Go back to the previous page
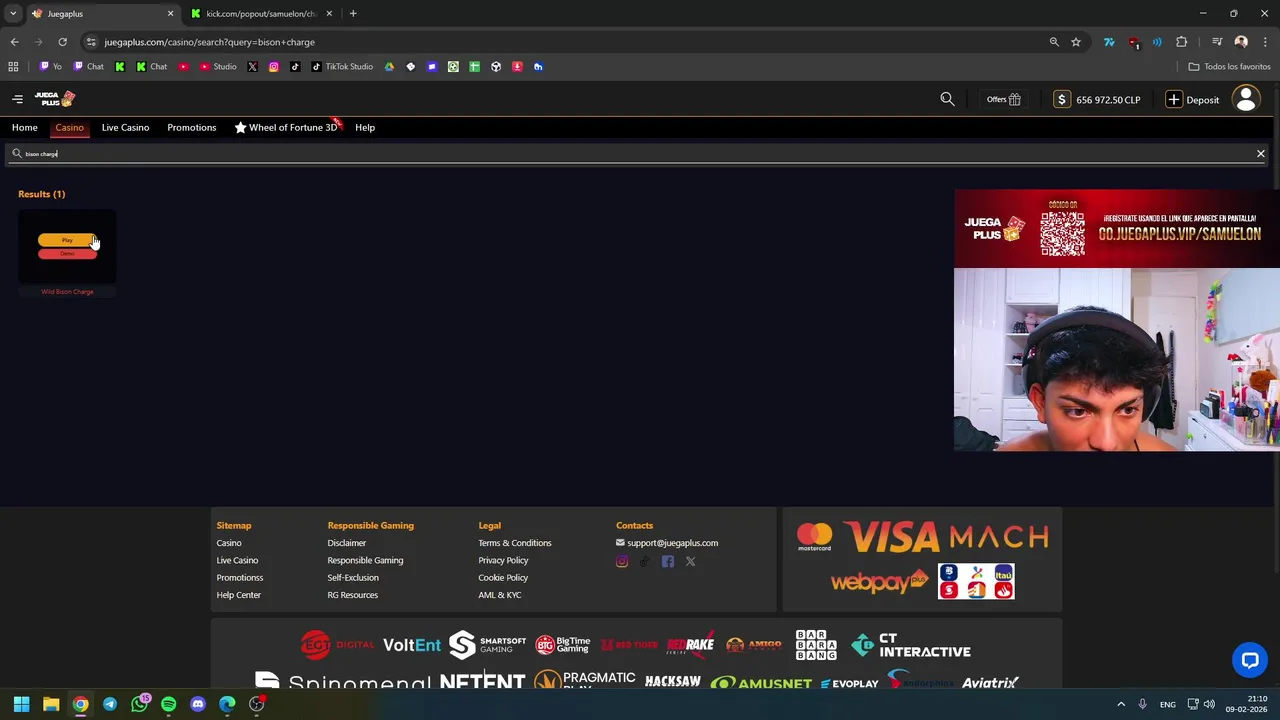 (x=14, y=42)
